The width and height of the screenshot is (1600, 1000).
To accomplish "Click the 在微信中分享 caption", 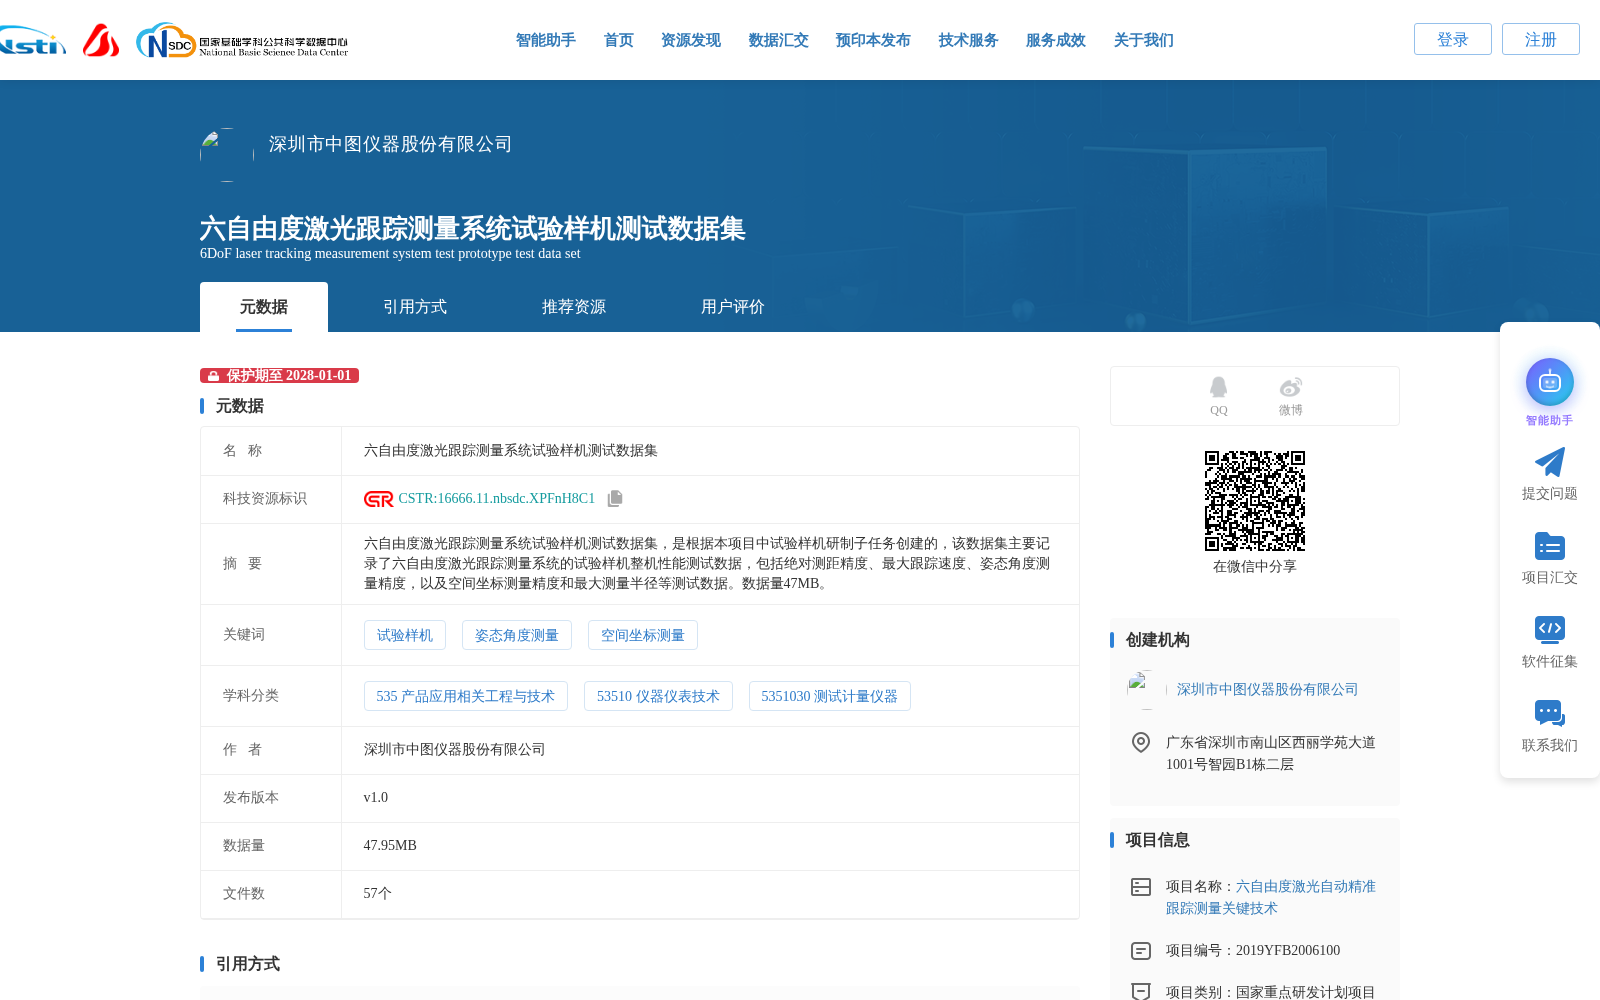I will (1254, 567).
